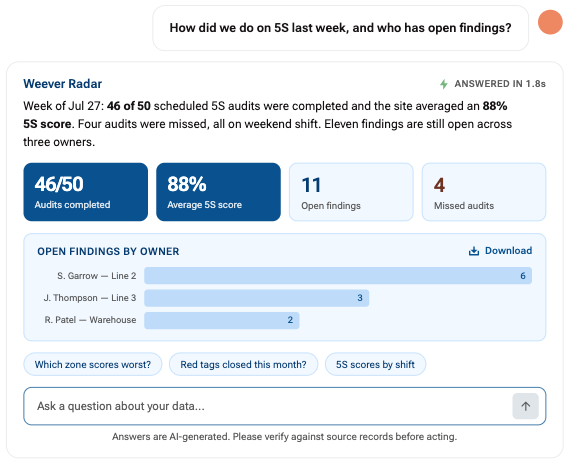Screen dimensions: 569x464
Task: Click the R. Patel Warehouse bar
Action: tap(222, 320)
